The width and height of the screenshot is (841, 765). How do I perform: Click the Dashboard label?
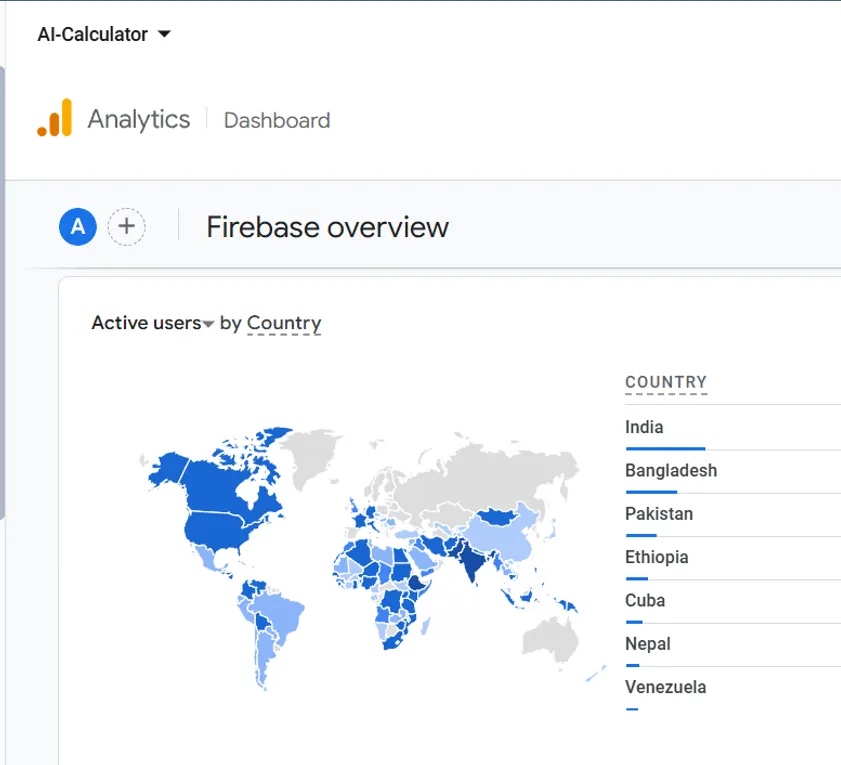pyautogui.click(x=276, y=120)
